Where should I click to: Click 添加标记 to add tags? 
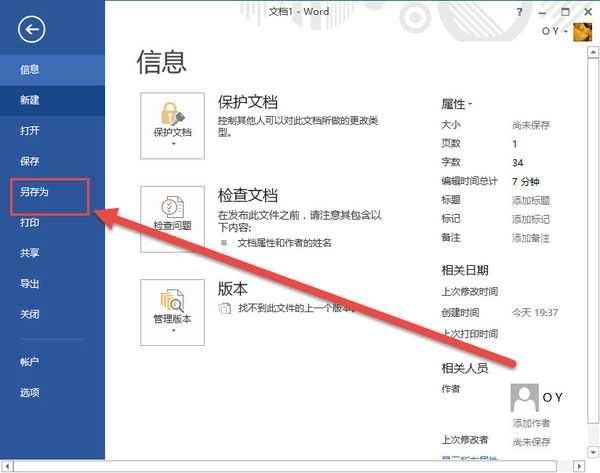pos(531,219)
